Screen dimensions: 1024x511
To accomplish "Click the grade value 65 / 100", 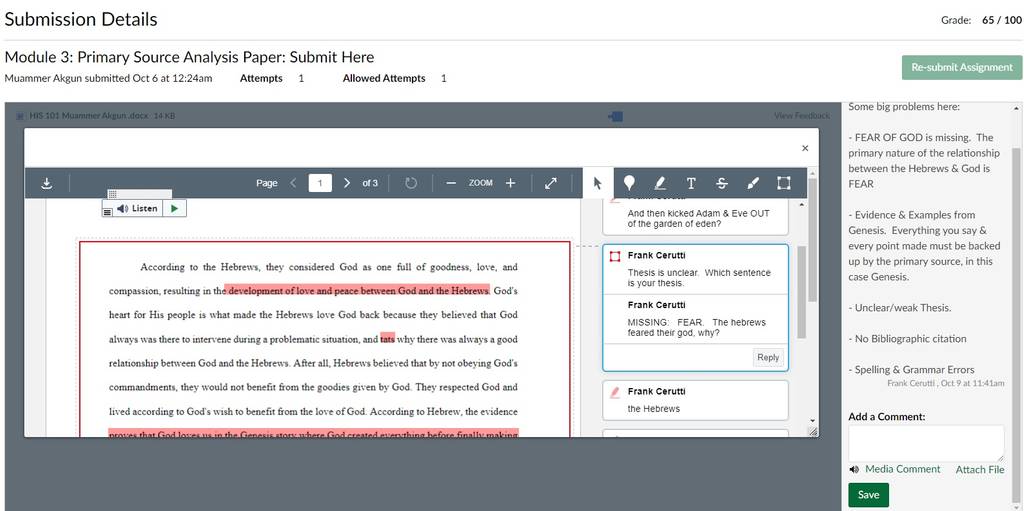I will [x=1002, y=20].
